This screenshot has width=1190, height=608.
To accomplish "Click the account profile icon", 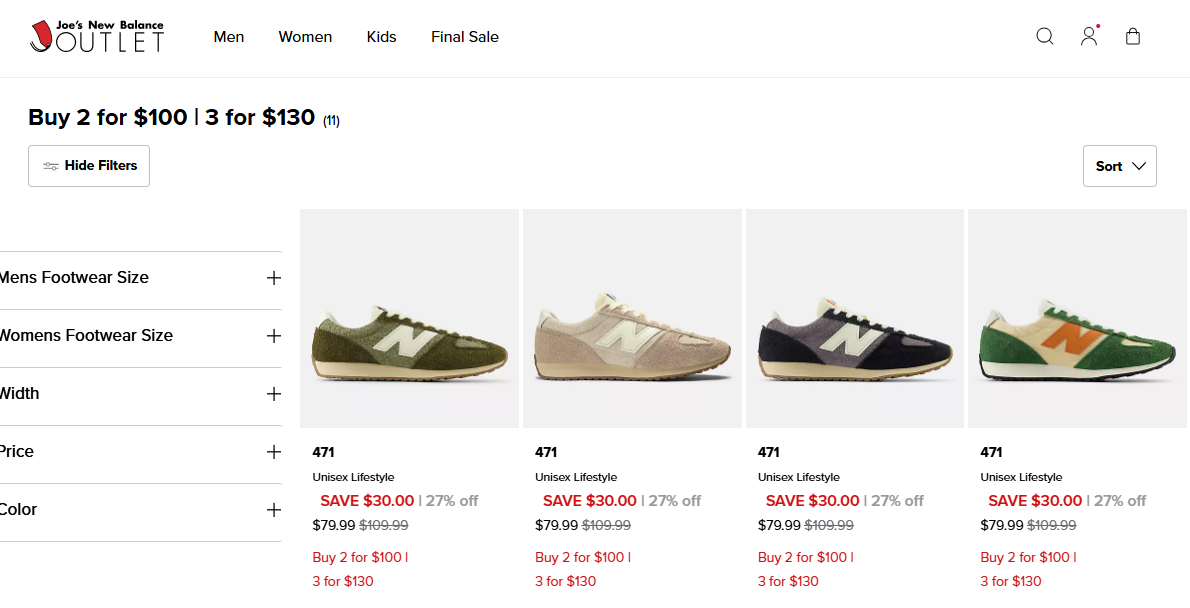I will 1089,37.
